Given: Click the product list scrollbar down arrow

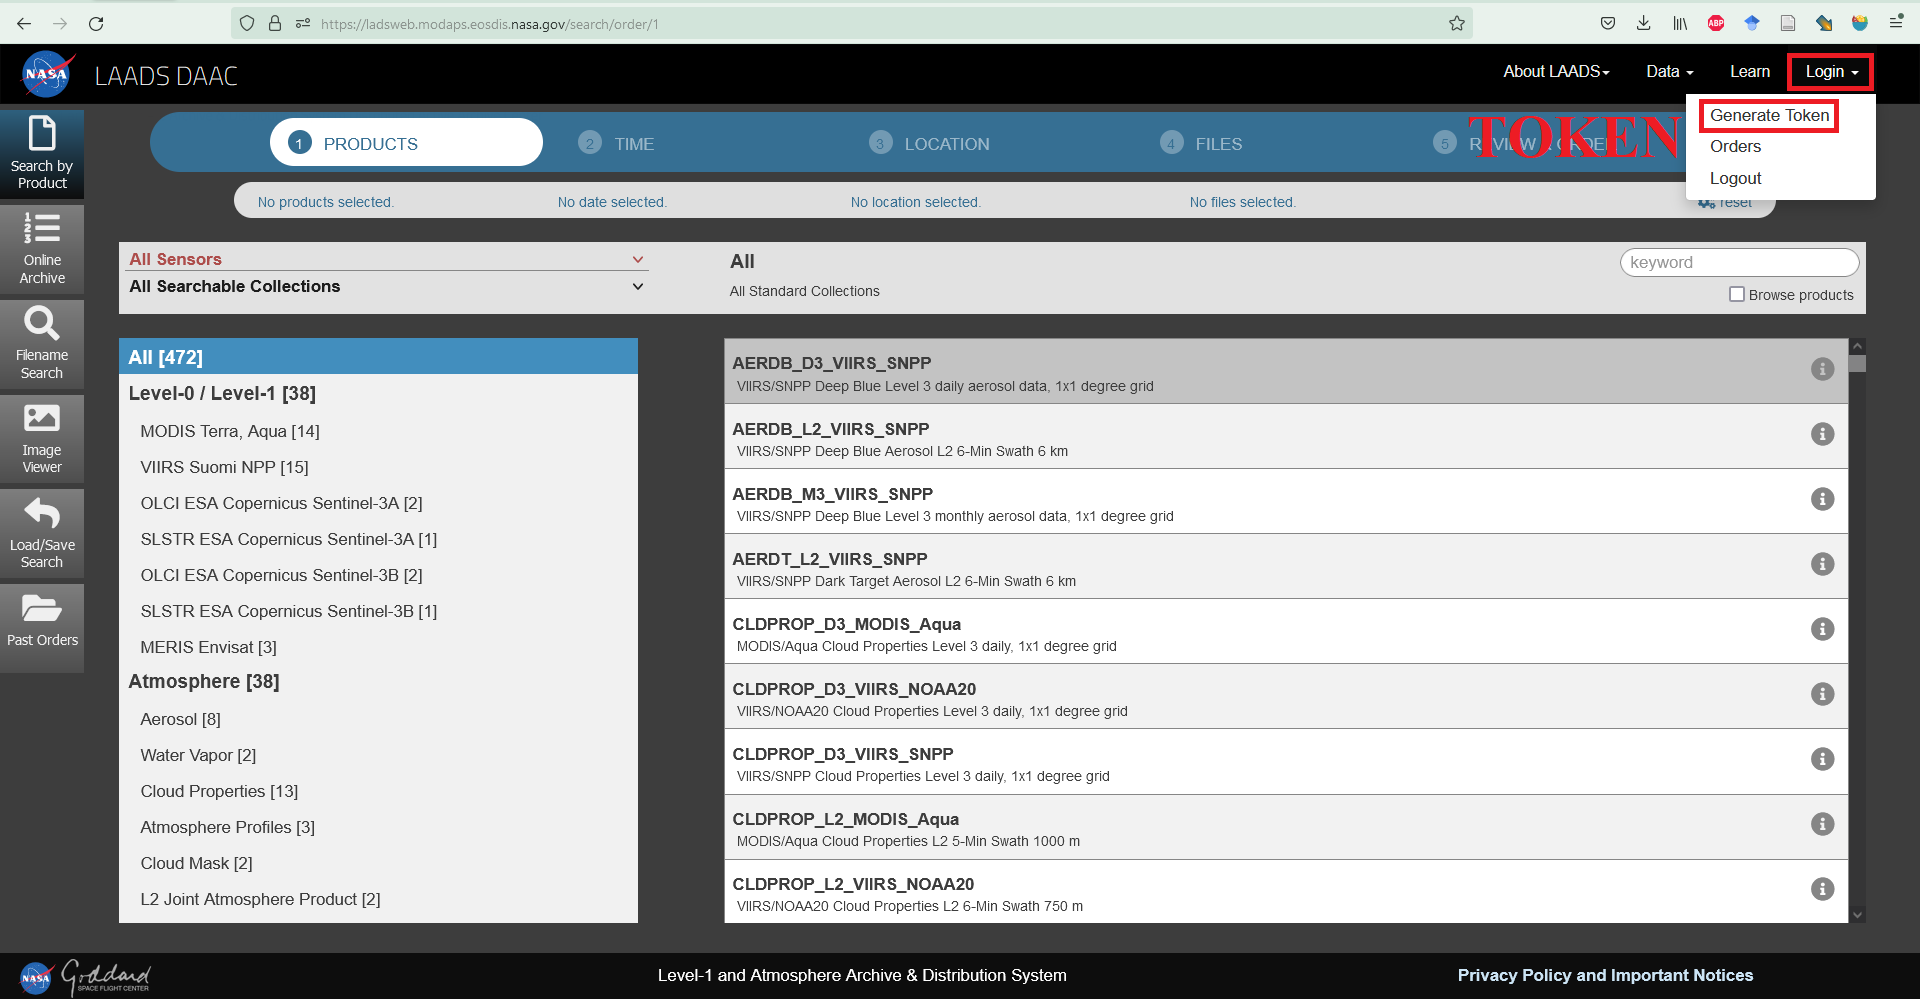Looking at the screenshot, I should point(1857,914).
